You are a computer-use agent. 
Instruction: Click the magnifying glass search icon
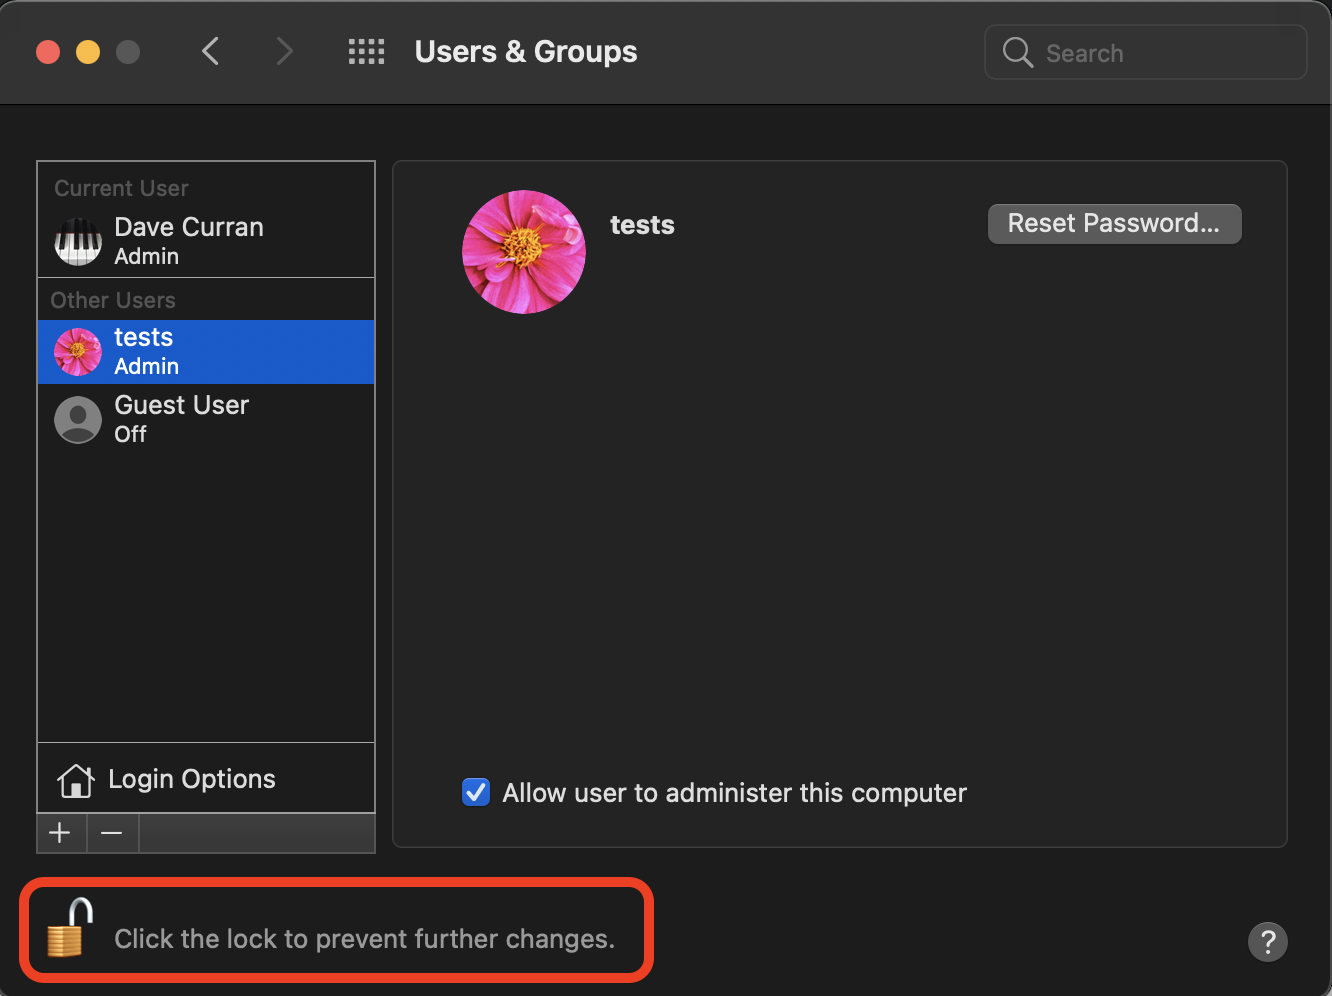coord(1017,53)
